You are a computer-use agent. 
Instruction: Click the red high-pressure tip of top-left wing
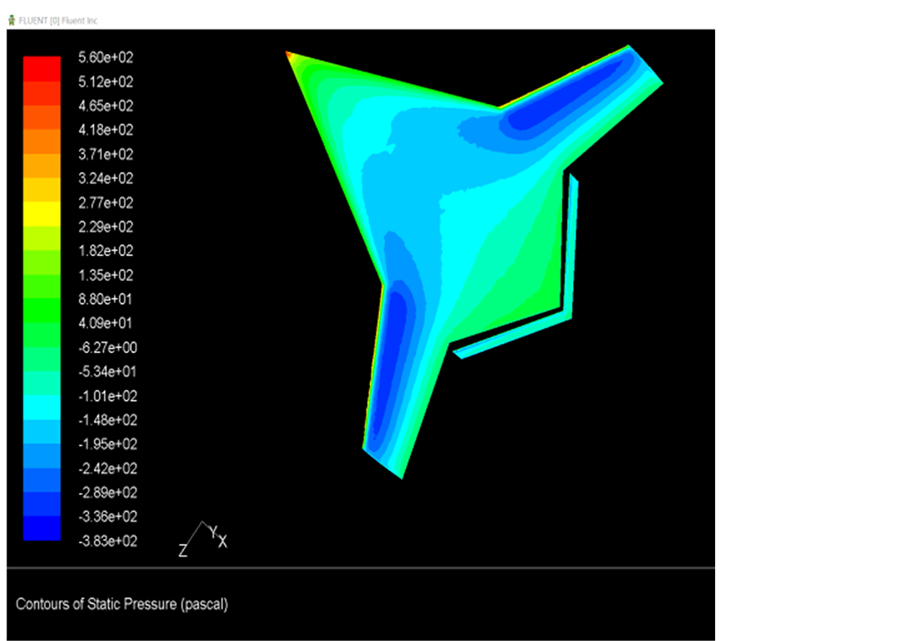(289, 54)
